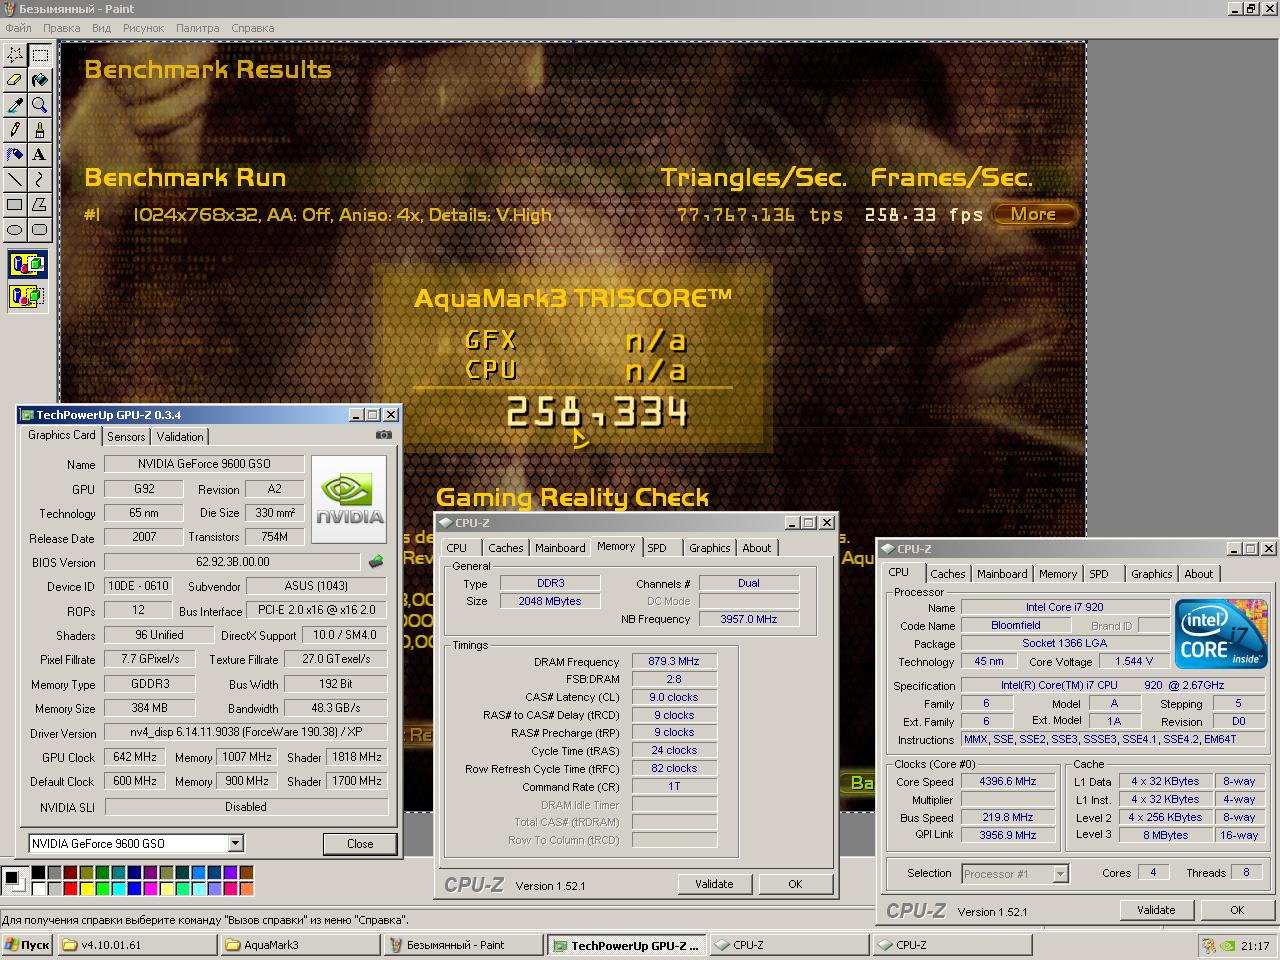The height and width of the screenshot is (960, 1280).
Task: Open the Graphics tab in the CPU-Z processor-info window
Action: [x=1151, y=574]
